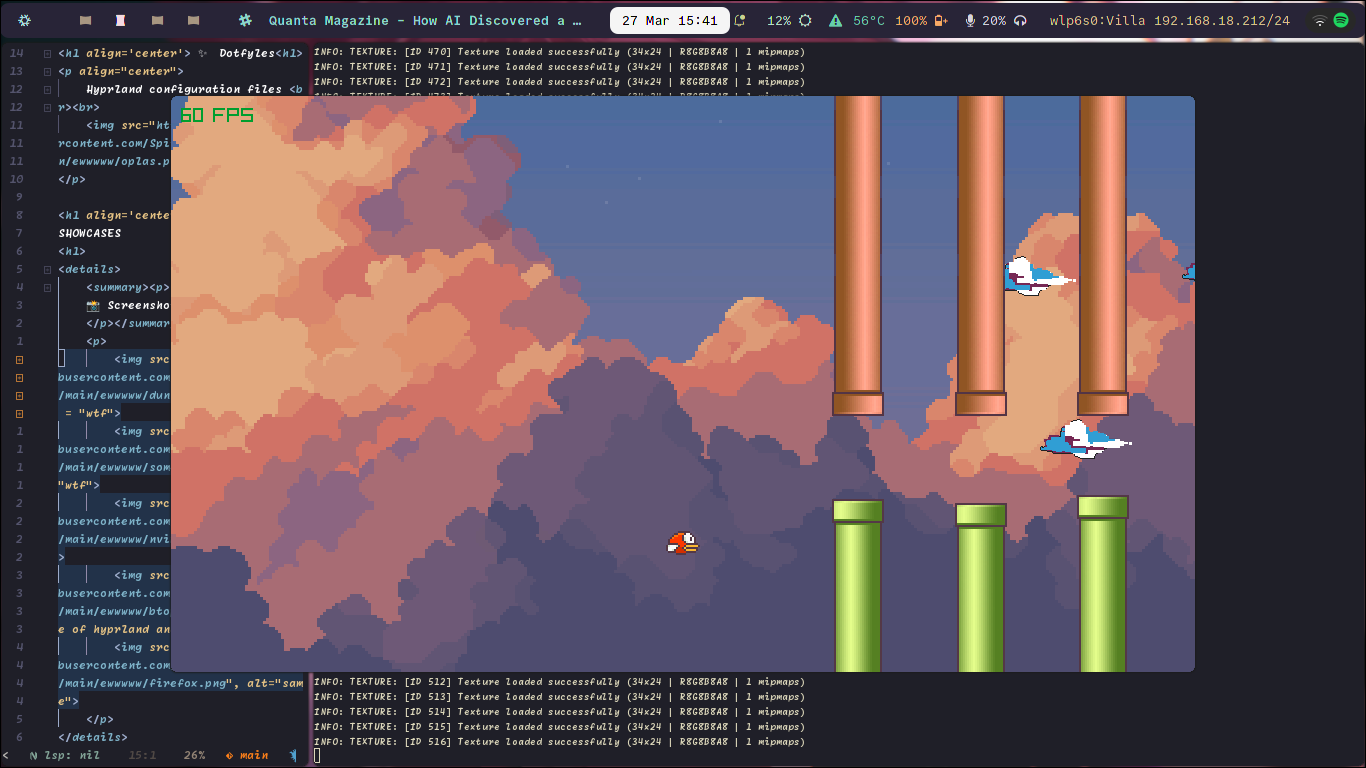Image resolution: width=1366 pixels, height=768 pixels.
Task: Click the /main/ewwwww/nvi path line
Action: pos(114,539)
